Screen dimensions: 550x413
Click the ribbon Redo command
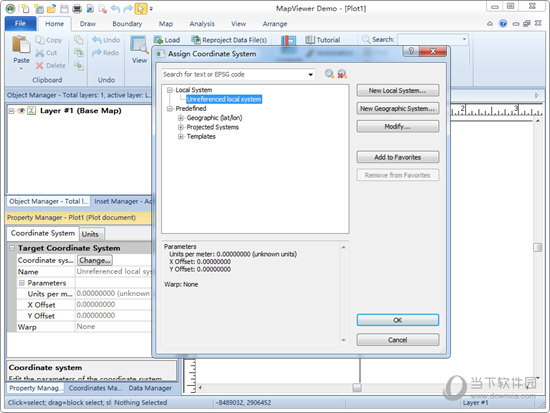106,53
